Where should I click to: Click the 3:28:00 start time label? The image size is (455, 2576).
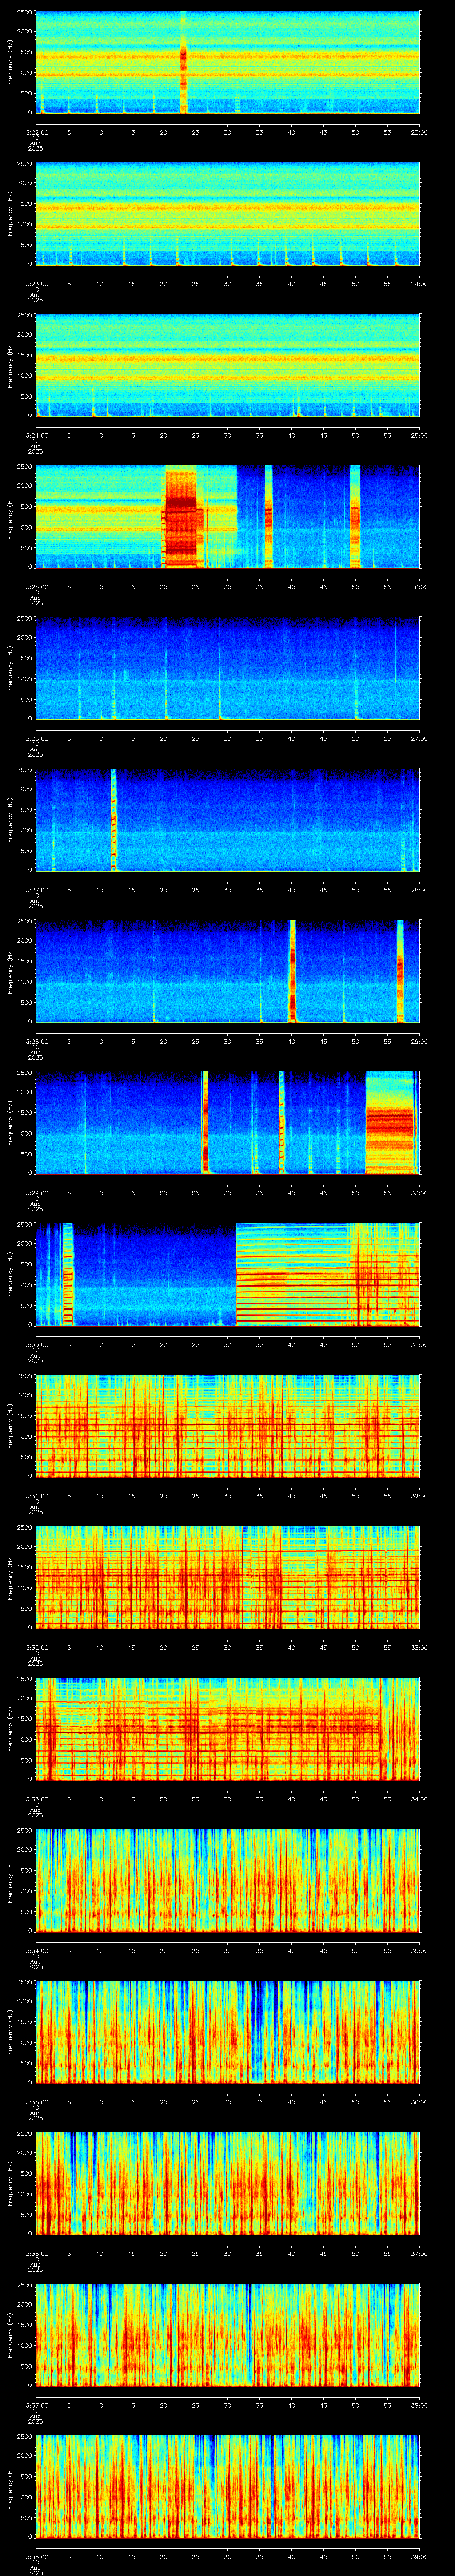coord(36,1041)
